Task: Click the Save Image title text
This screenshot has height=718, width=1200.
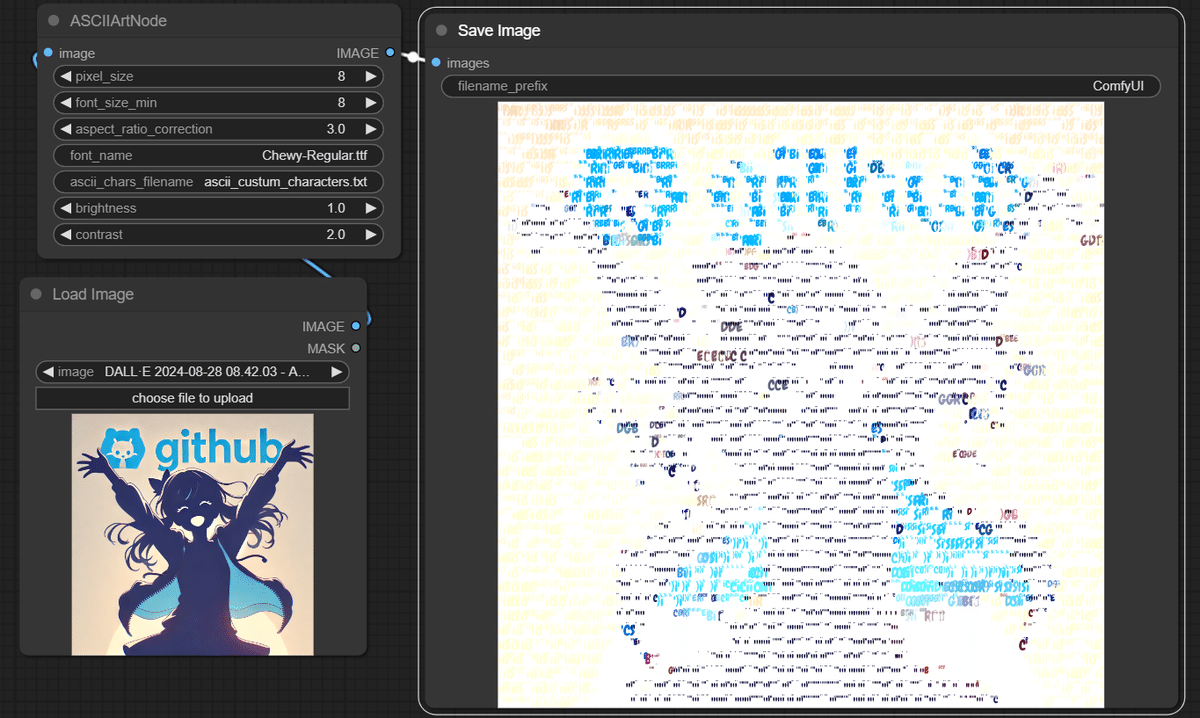Action: coord(499,31)
